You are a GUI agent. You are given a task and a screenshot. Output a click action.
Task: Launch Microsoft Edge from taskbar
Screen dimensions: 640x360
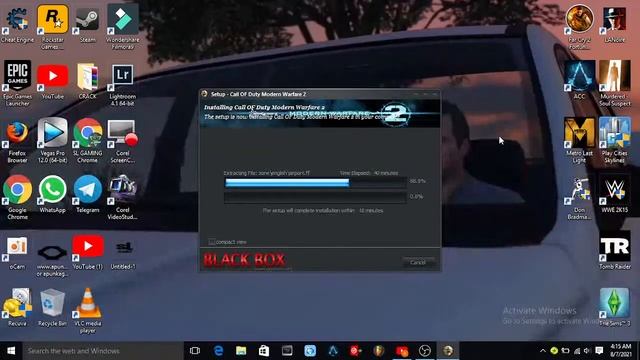pos(218,351)
